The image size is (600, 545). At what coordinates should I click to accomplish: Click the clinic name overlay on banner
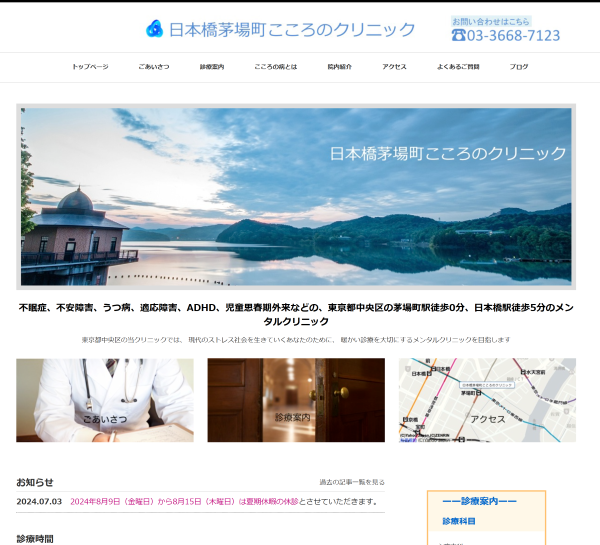click(x=448, y=153)
